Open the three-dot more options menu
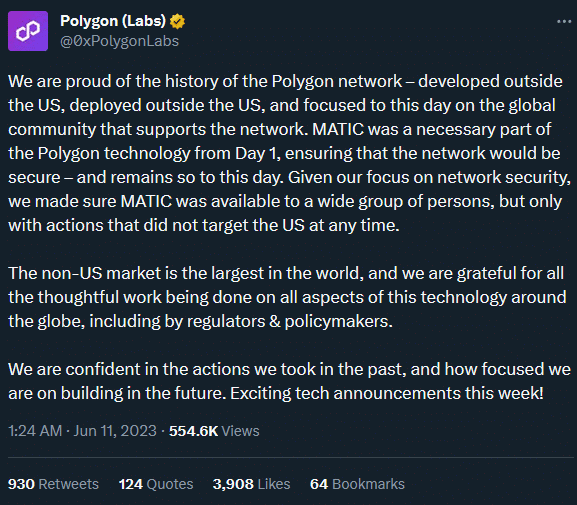 [x=564, y=22]
